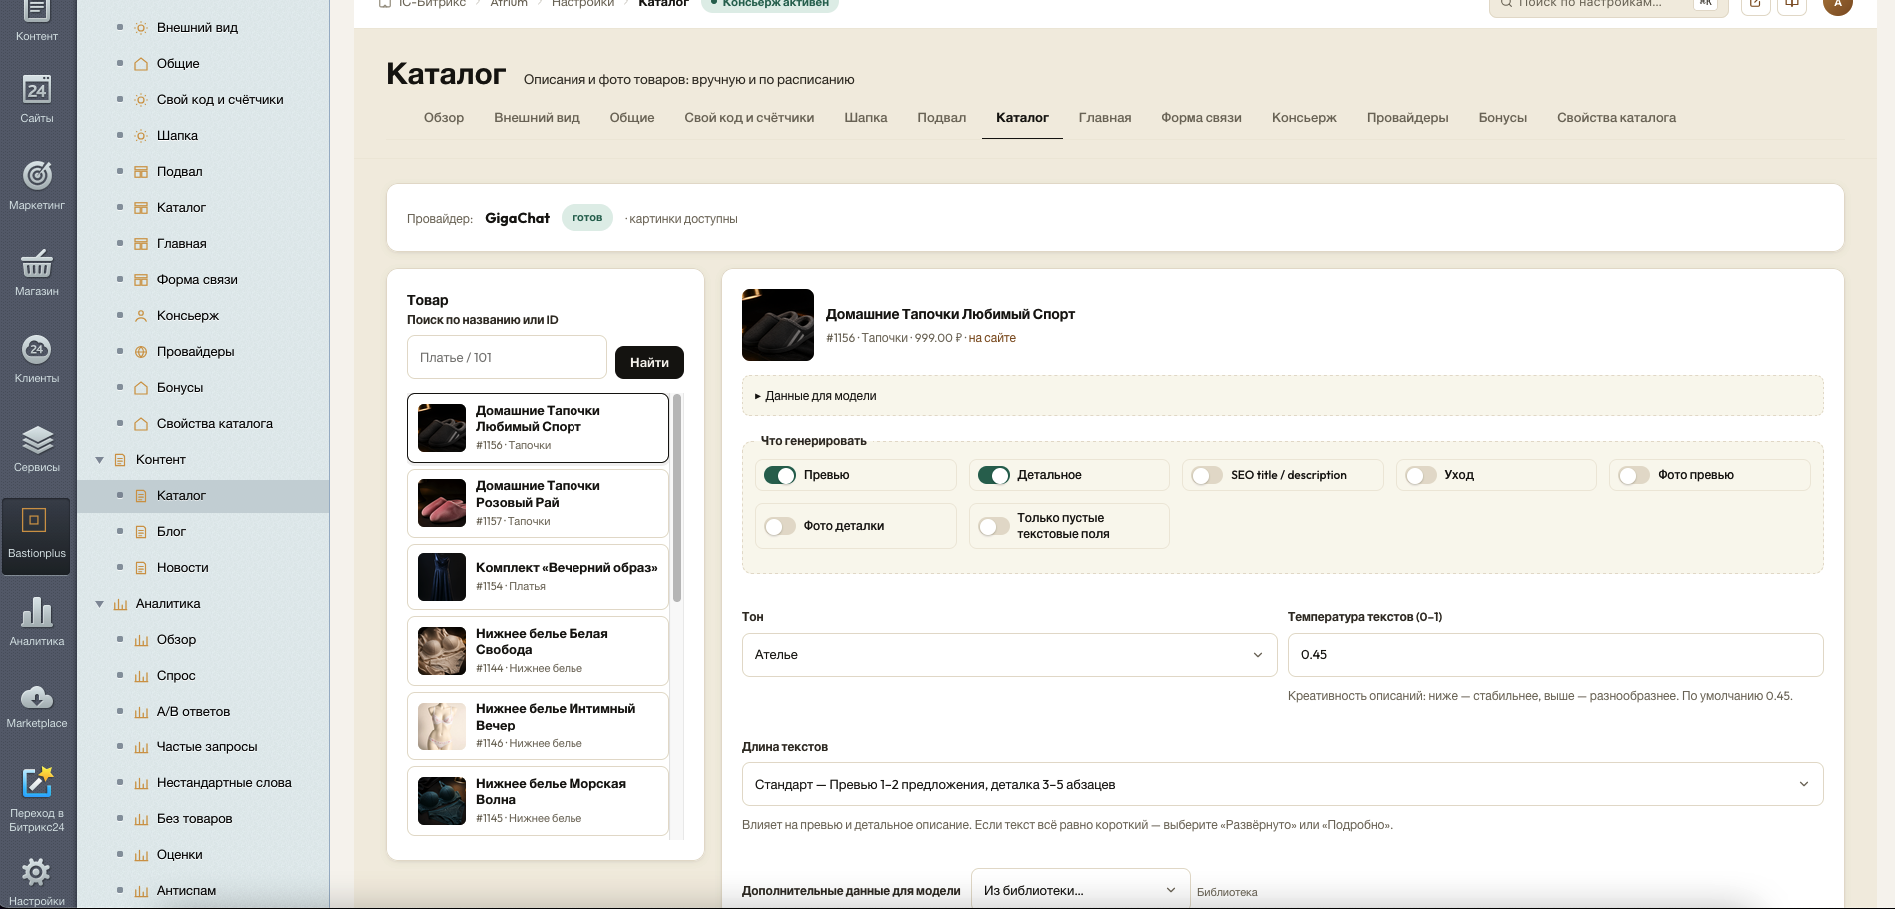Viewport: 1895px width, 909px height.
Task: Click Консьерж item icon in tree
Action: tap(141, 316)
